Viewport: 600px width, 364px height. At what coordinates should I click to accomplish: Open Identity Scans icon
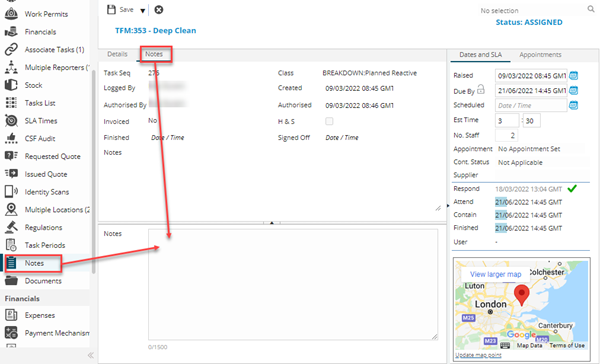click(x=11, y=191)
